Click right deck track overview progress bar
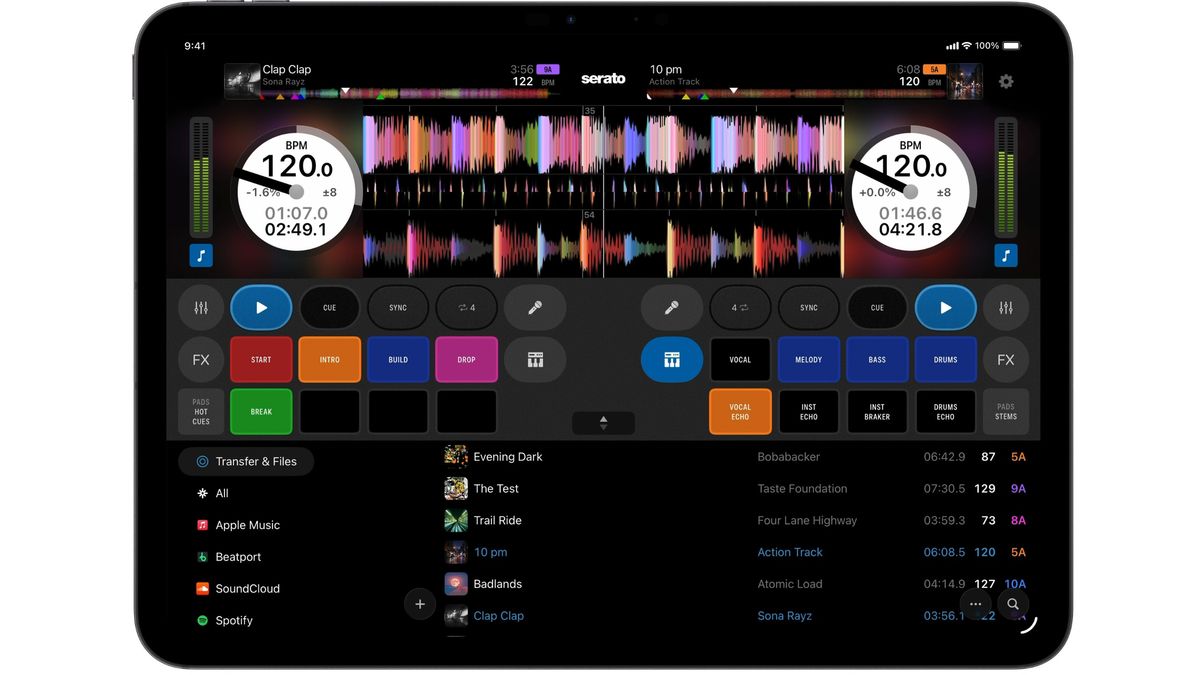This screenshot has width=1200, height=675. coord(795,94)
